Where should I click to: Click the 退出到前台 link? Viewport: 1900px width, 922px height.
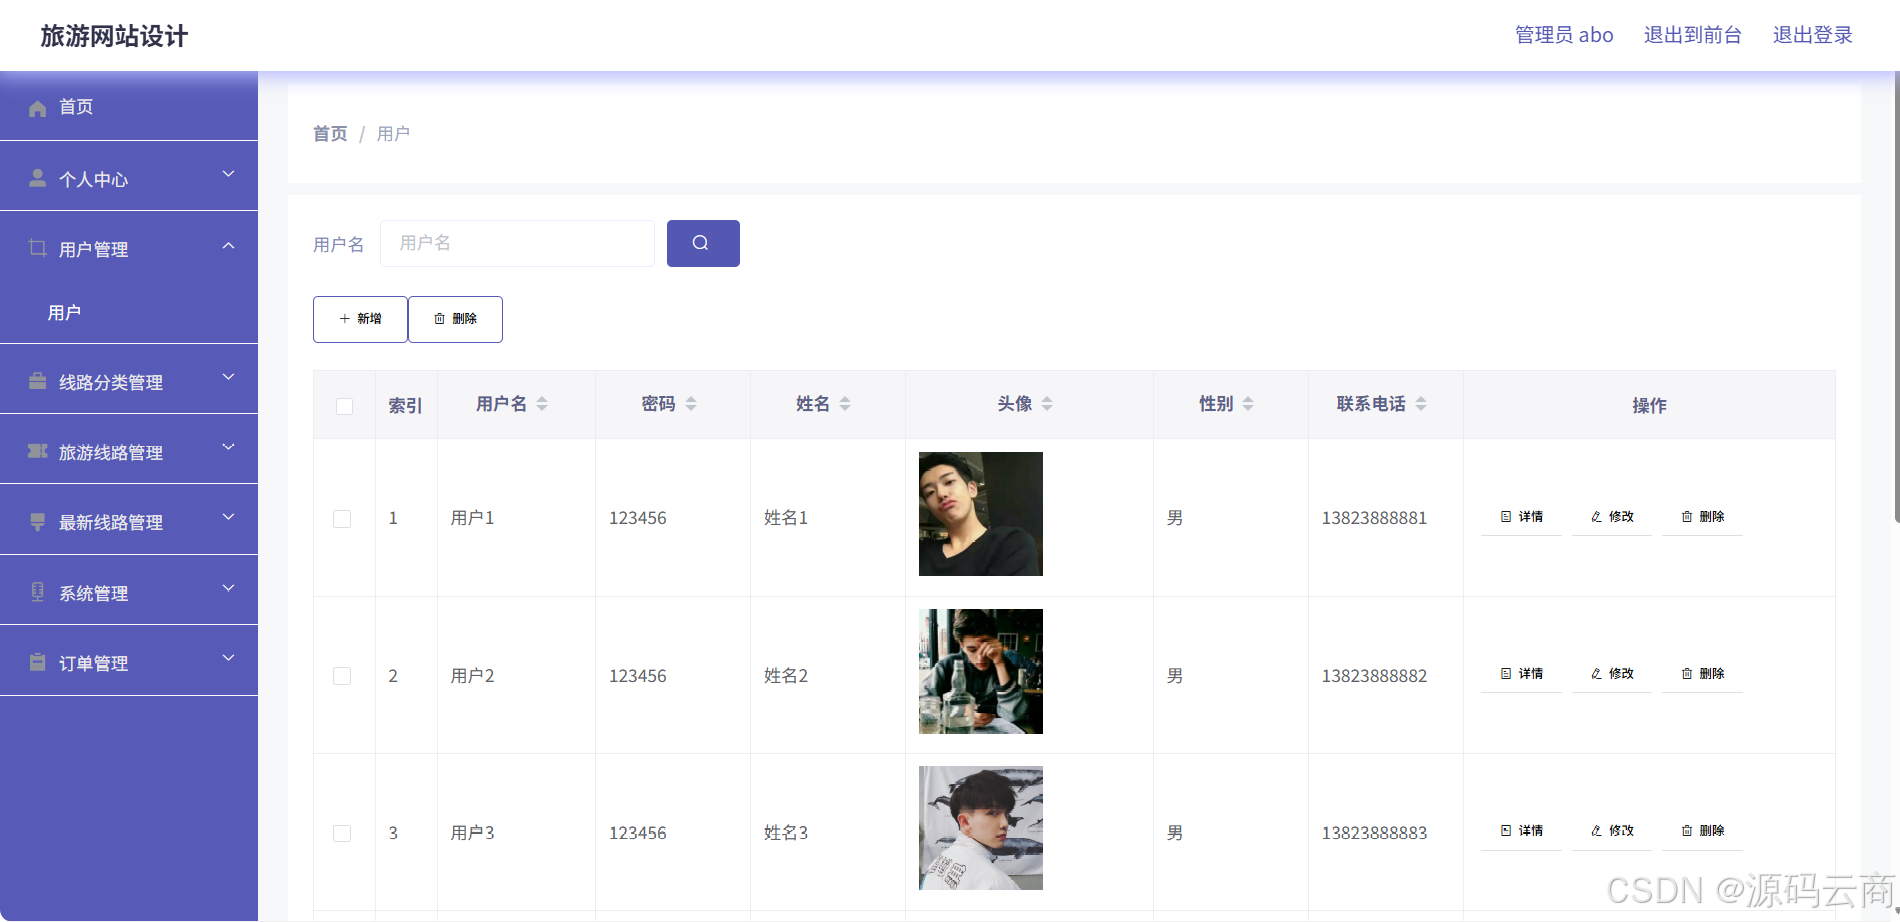[1693, 35]
